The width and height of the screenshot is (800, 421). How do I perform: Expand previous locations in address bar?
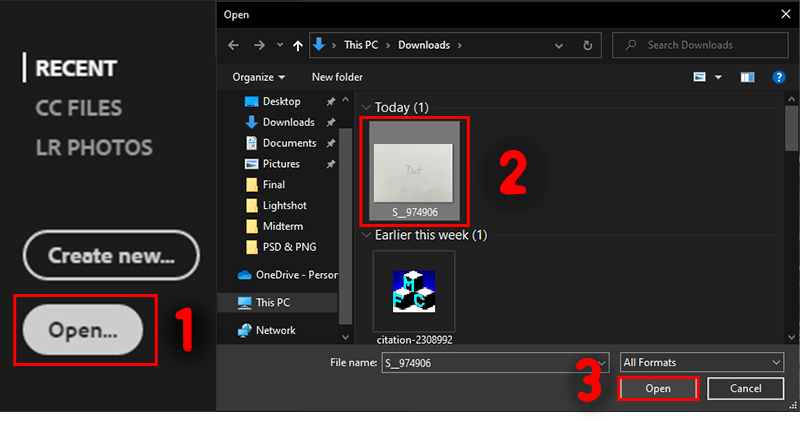559,46
